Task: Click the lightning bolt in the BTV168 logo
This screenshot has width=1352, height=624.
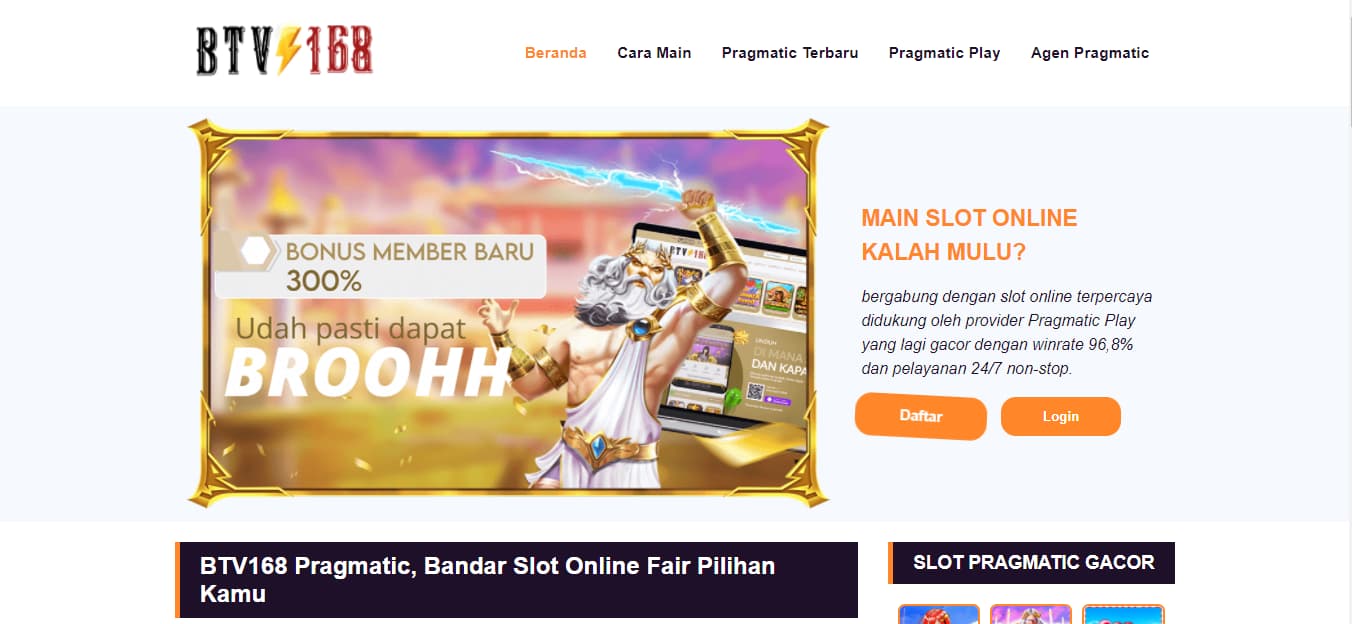Action: coord(289,51)
